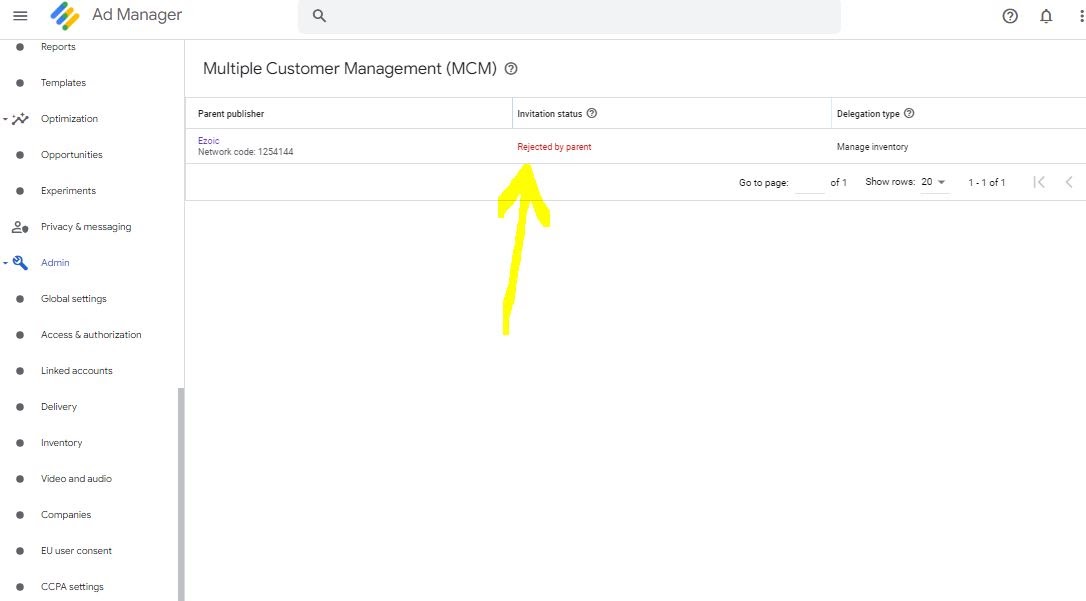Viewport: 1086px width, 601px height.
Task: Open Access & authorization
Action: pyautogui.click(x=91, y=334)
